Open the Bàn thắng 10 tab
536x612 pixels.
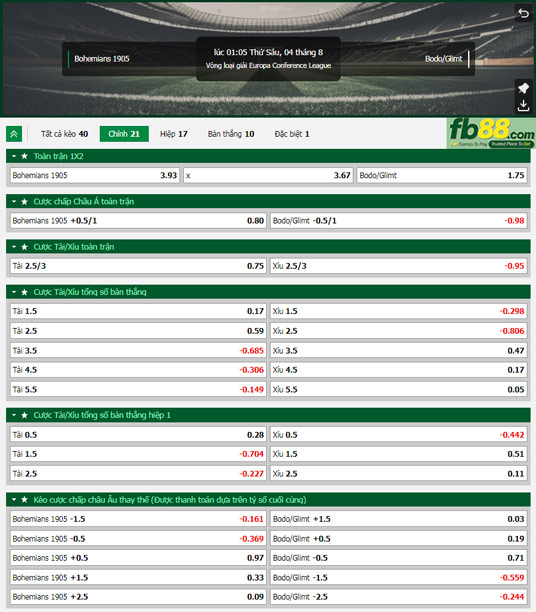click(231, 134)
